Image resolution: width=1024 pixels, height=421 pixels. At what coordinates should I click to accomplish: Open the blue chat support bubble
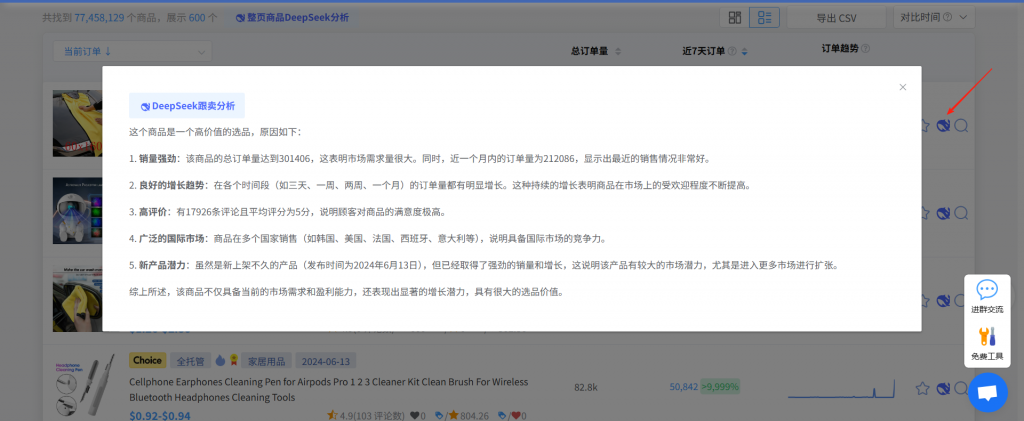(x=987, y=392)
